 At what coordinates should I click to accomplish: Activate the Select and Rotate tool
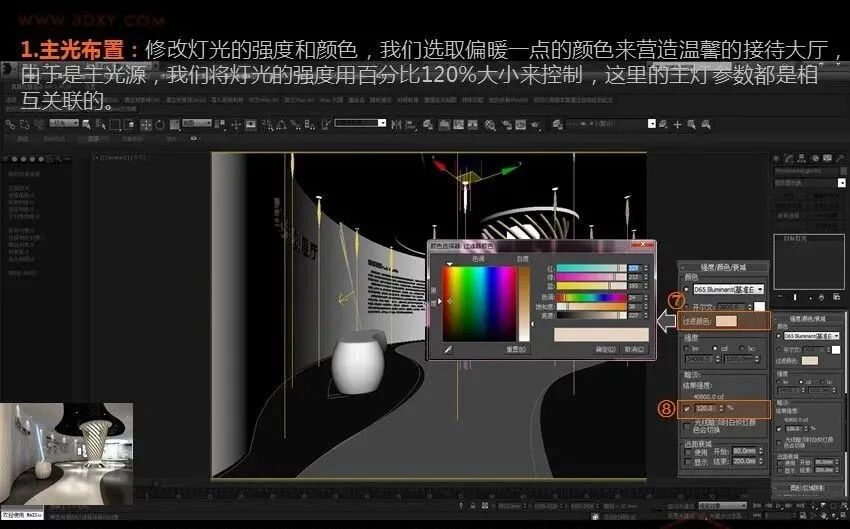(x=160, y=124)
